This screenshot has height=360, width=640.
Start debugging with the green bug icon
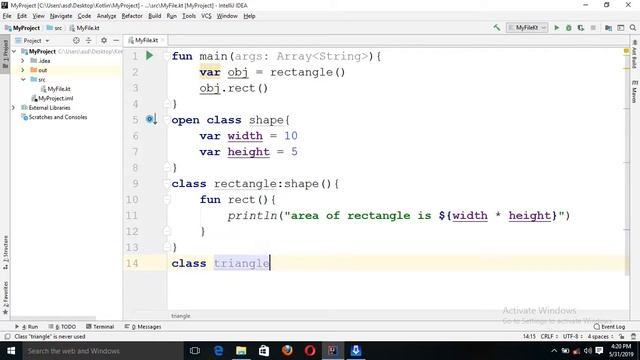click(x=569, y=28)
